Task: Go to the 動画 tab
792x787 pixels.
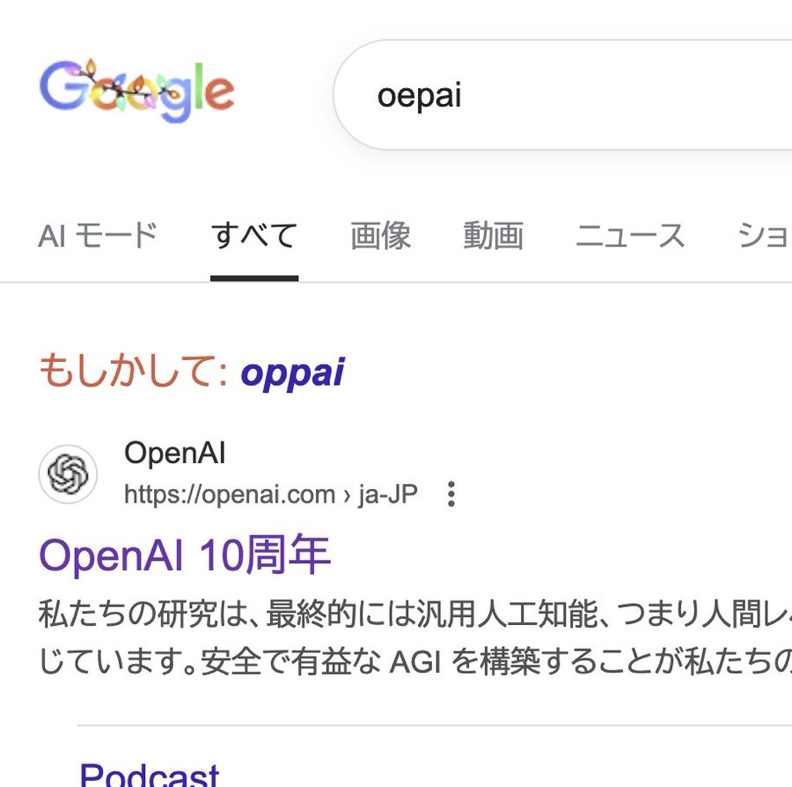Action: click(493, 236)
